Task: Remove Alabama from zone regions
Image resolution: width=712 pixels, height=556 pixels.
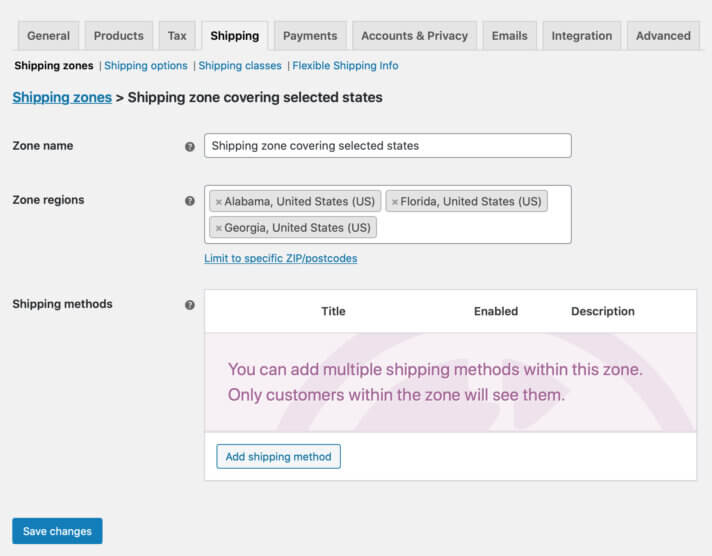Action: coord(218,202)
